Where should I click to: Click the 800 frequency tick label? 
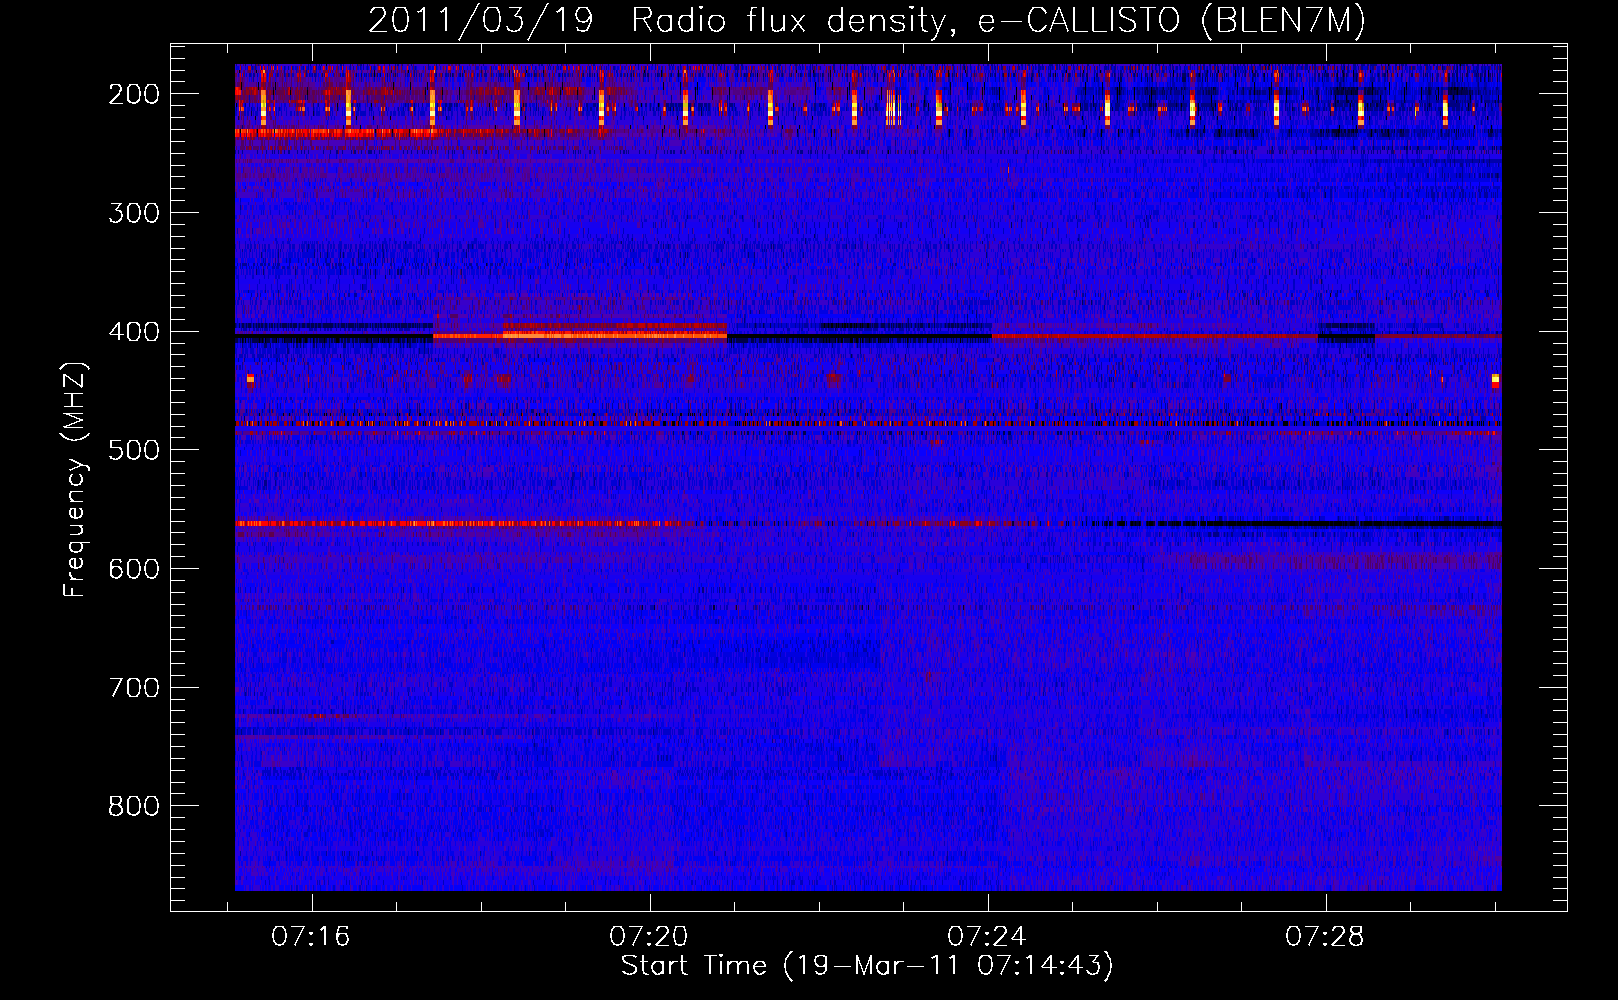134,806
